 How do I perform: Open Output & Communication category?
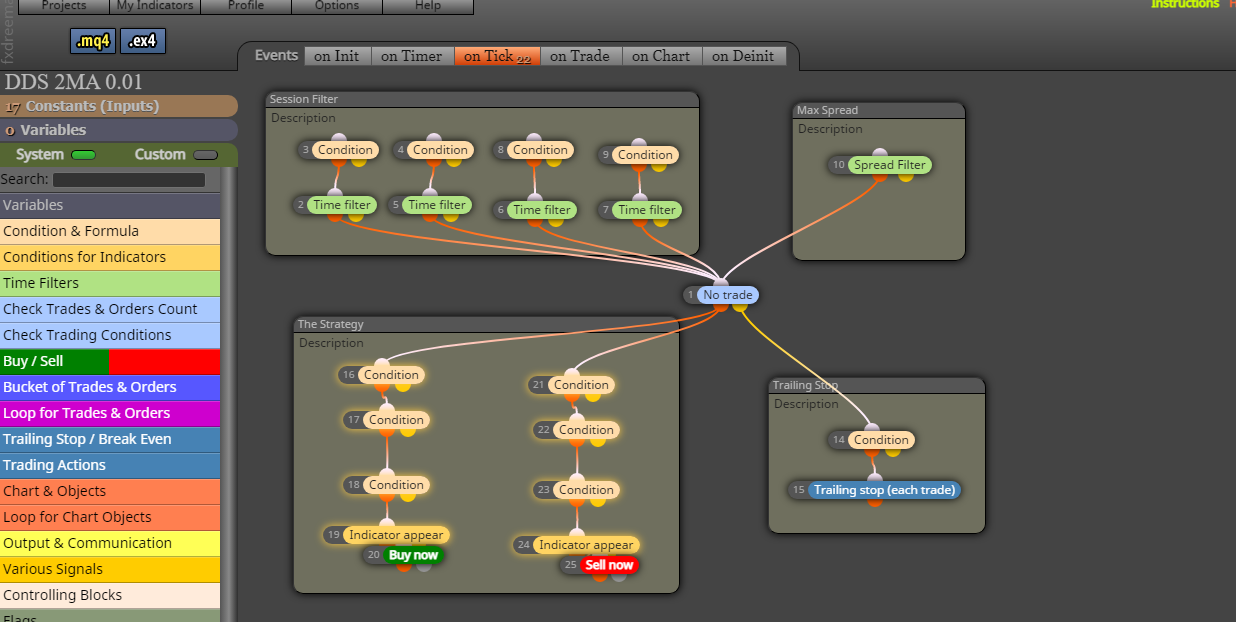coord(110,543)
